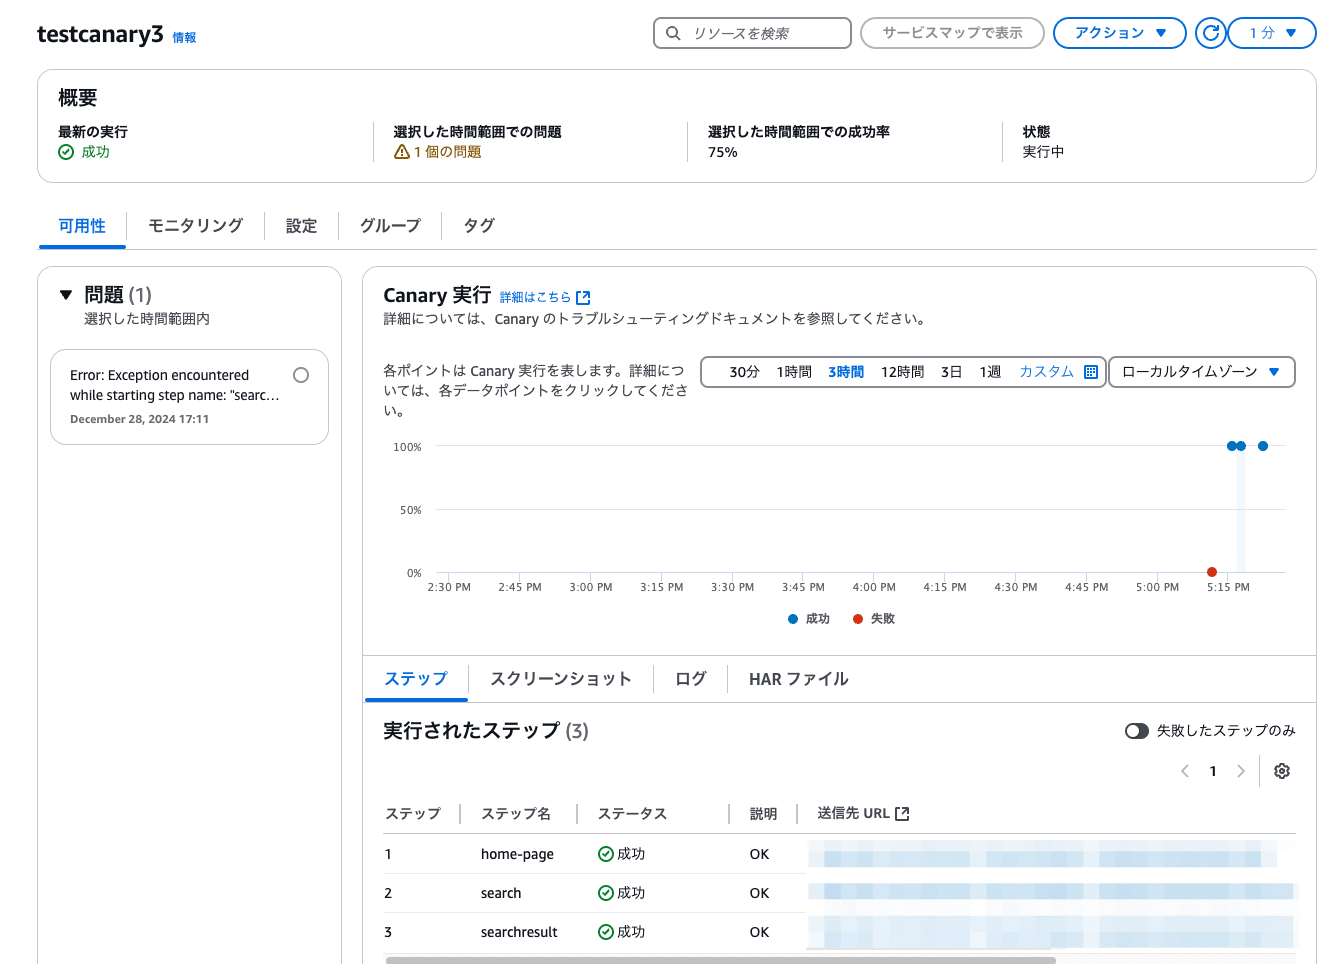Image resolution: width=1342 pixels, height=964 pixels.
Task: Click the refresh icon button
Action: click(1210, 33)
